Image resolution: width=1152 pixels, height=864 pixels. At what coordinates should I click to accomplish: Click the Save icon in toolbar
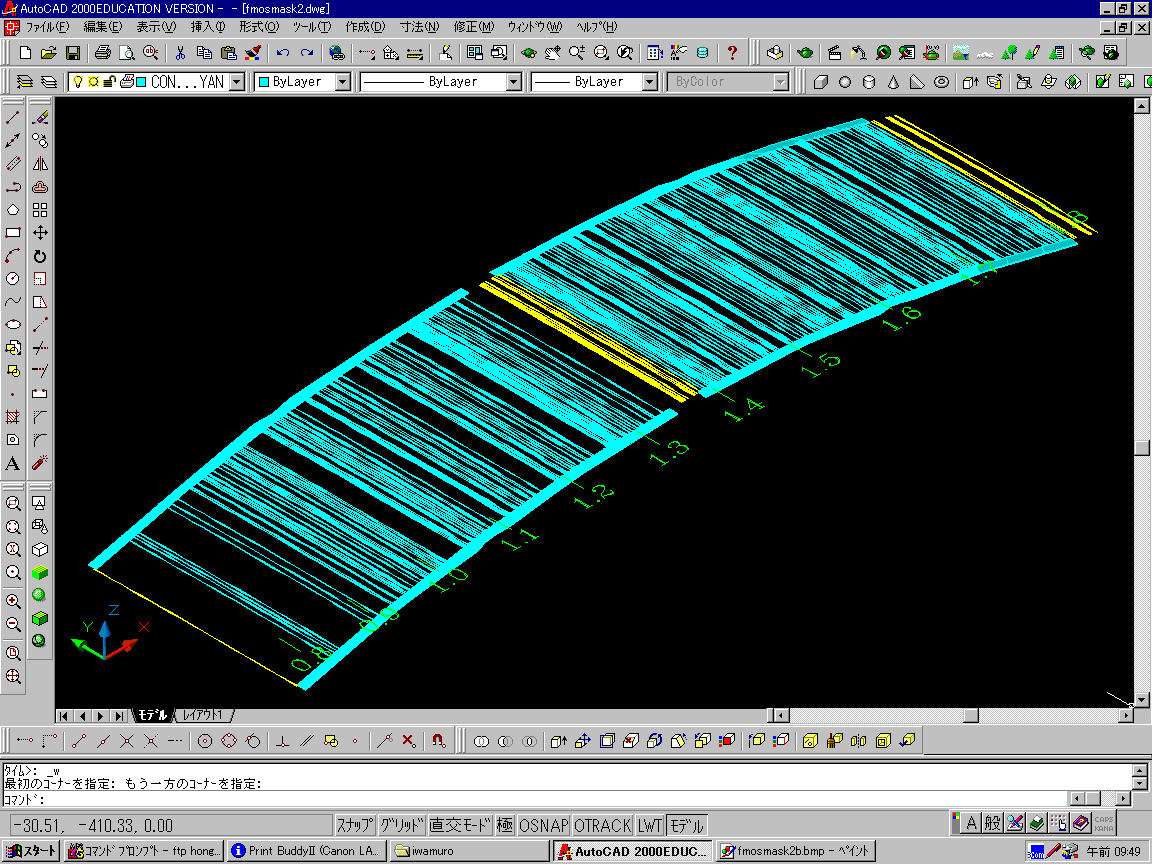pos(73,52)
